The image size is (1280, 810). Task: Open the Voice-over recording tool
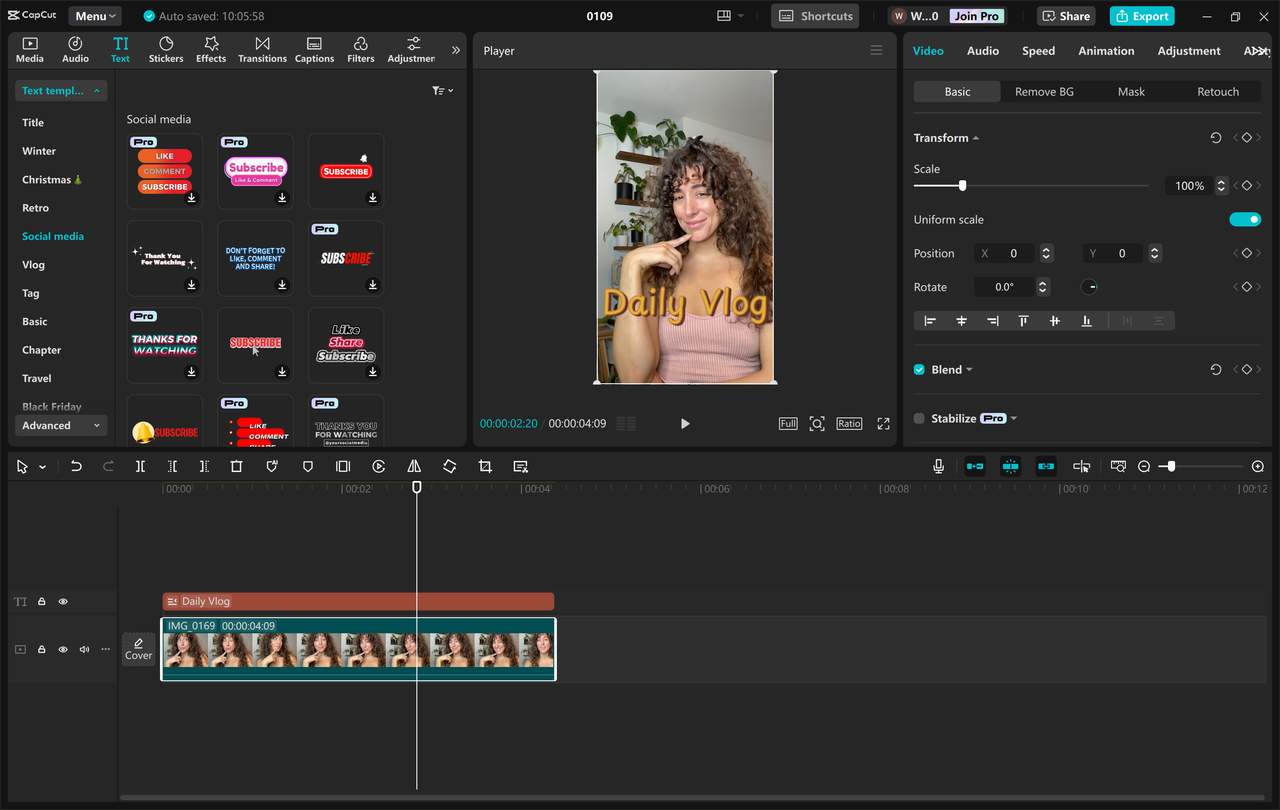click(x=937, y=466)
